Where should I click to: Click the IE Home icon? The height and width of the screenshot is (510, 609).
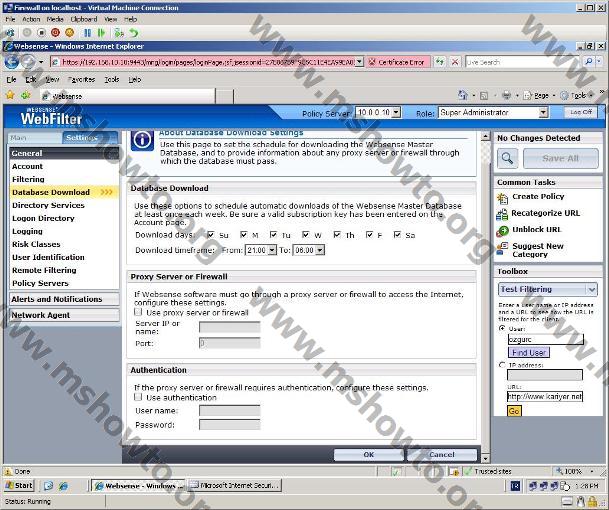pyautogui.click(x=462, y=95)
